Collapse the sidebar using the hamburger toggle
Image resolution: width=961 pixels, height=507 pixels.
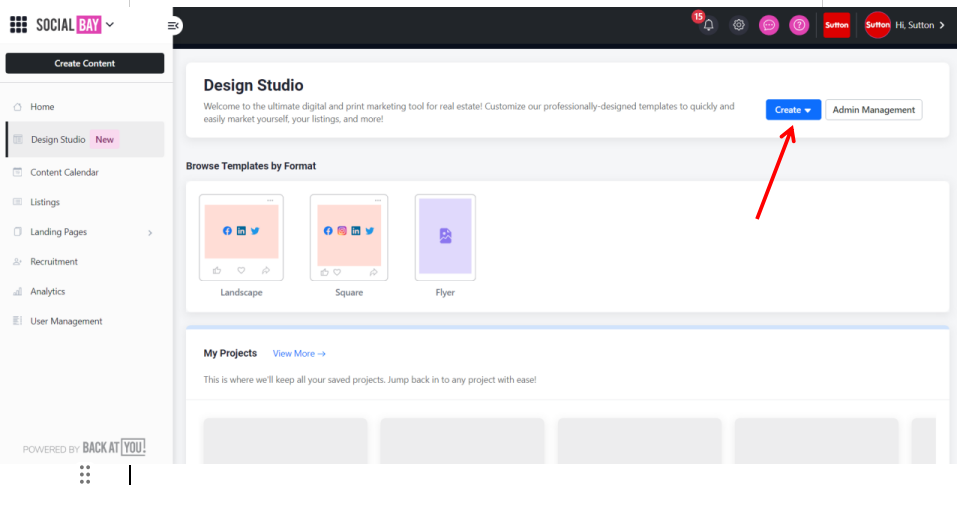tap(173, 25)
